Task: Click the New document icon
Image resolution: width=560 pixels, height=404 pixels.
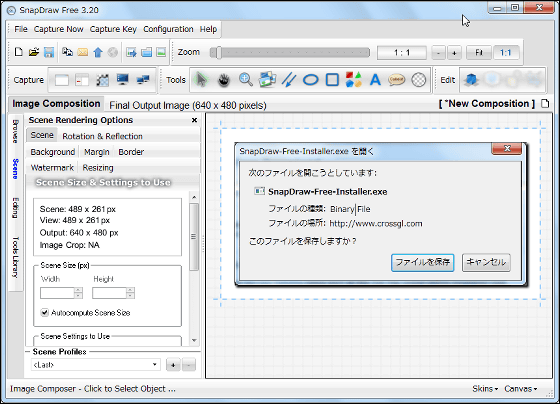Action: (x=19, y=53)
